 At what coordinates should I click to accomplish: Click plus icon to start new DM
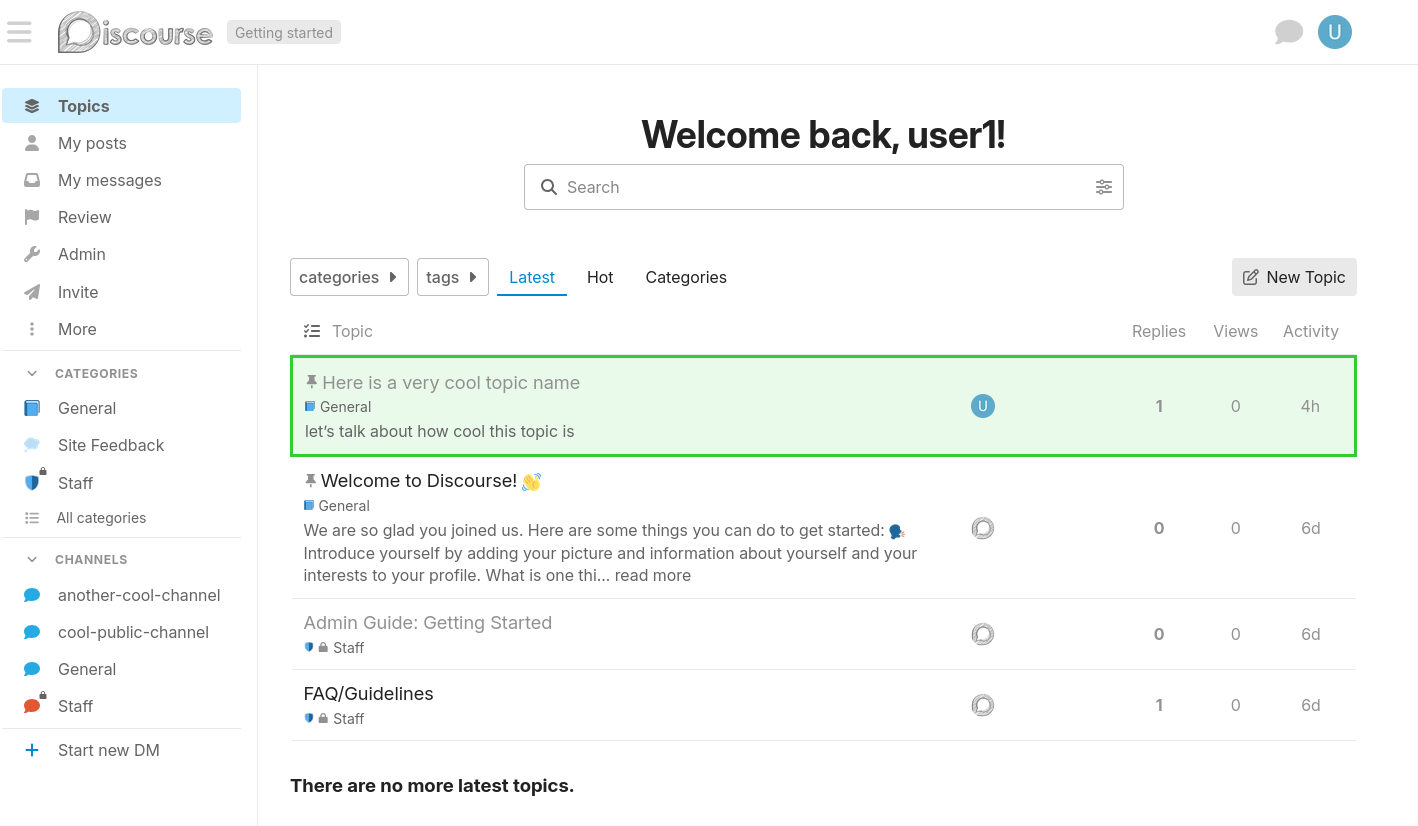(x=32, y=750)
